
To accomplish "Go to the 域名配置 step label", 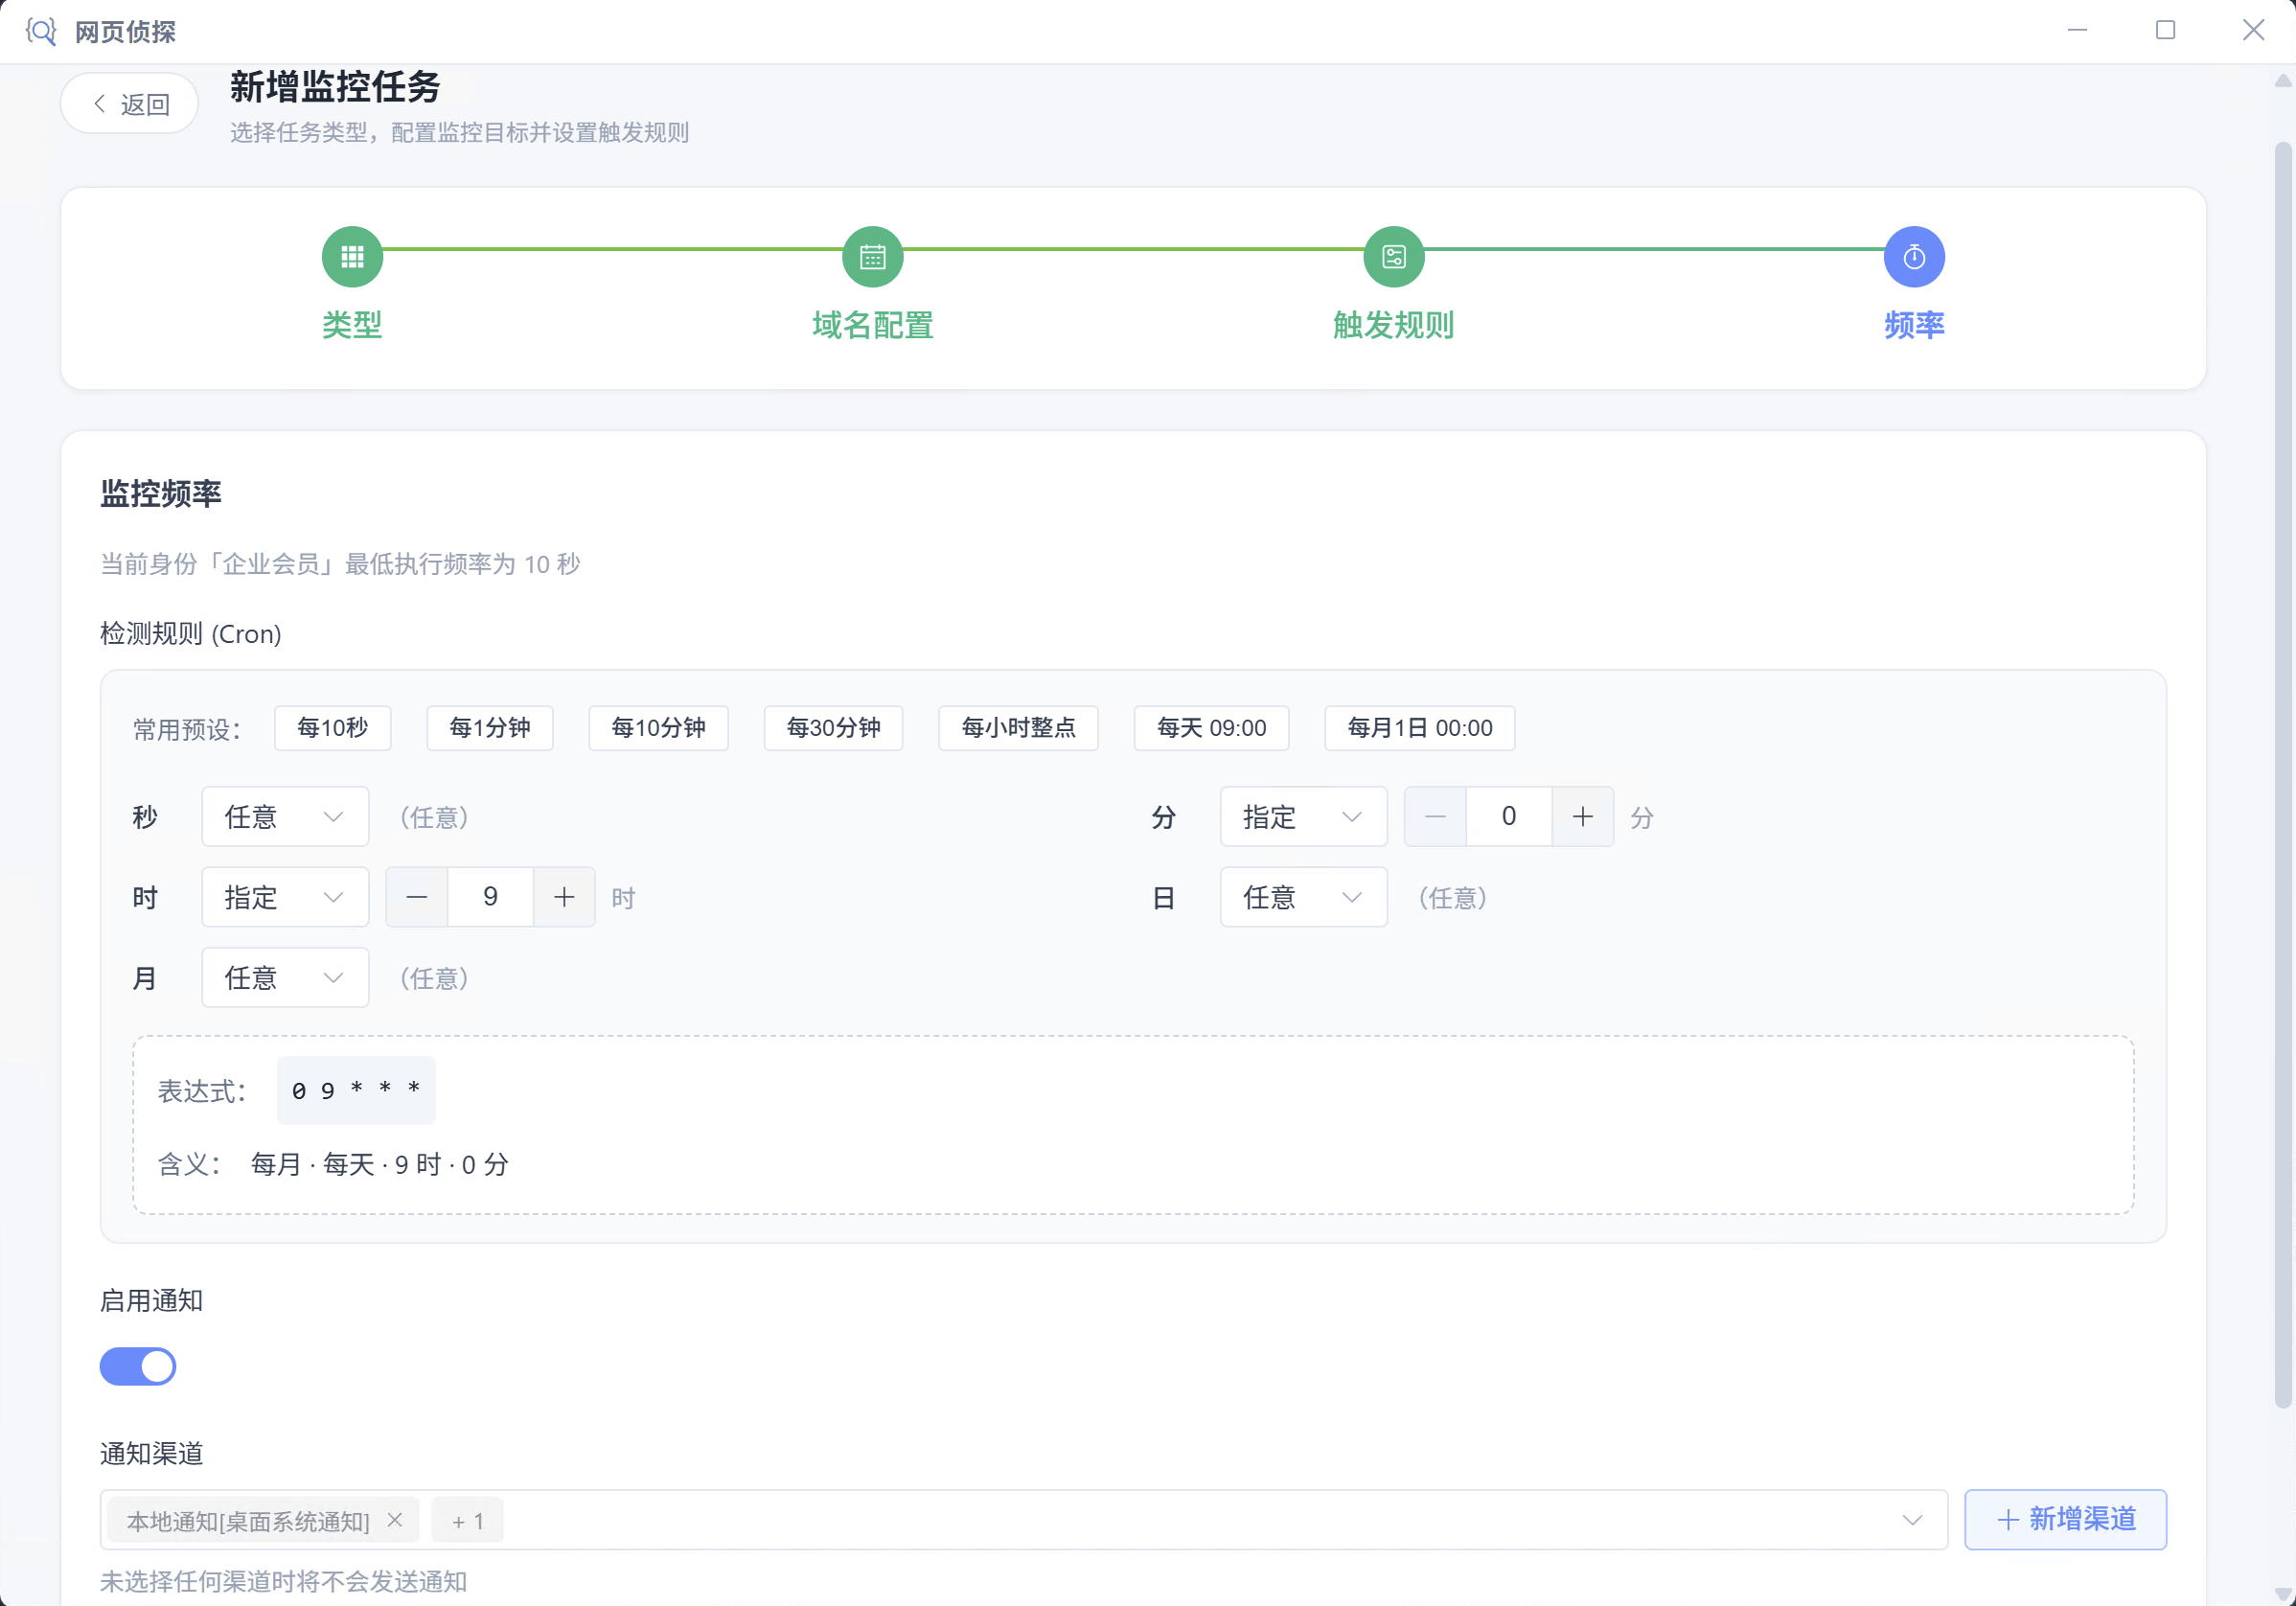I will (x=873, y=324).
